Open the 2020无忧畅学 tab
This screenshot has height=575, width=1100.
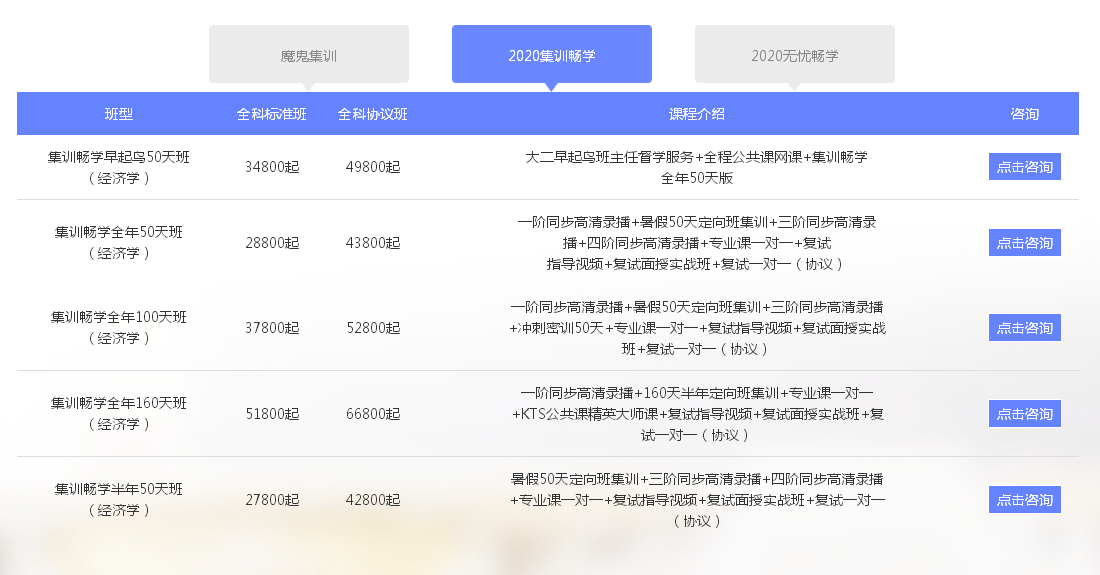point(795,55)
